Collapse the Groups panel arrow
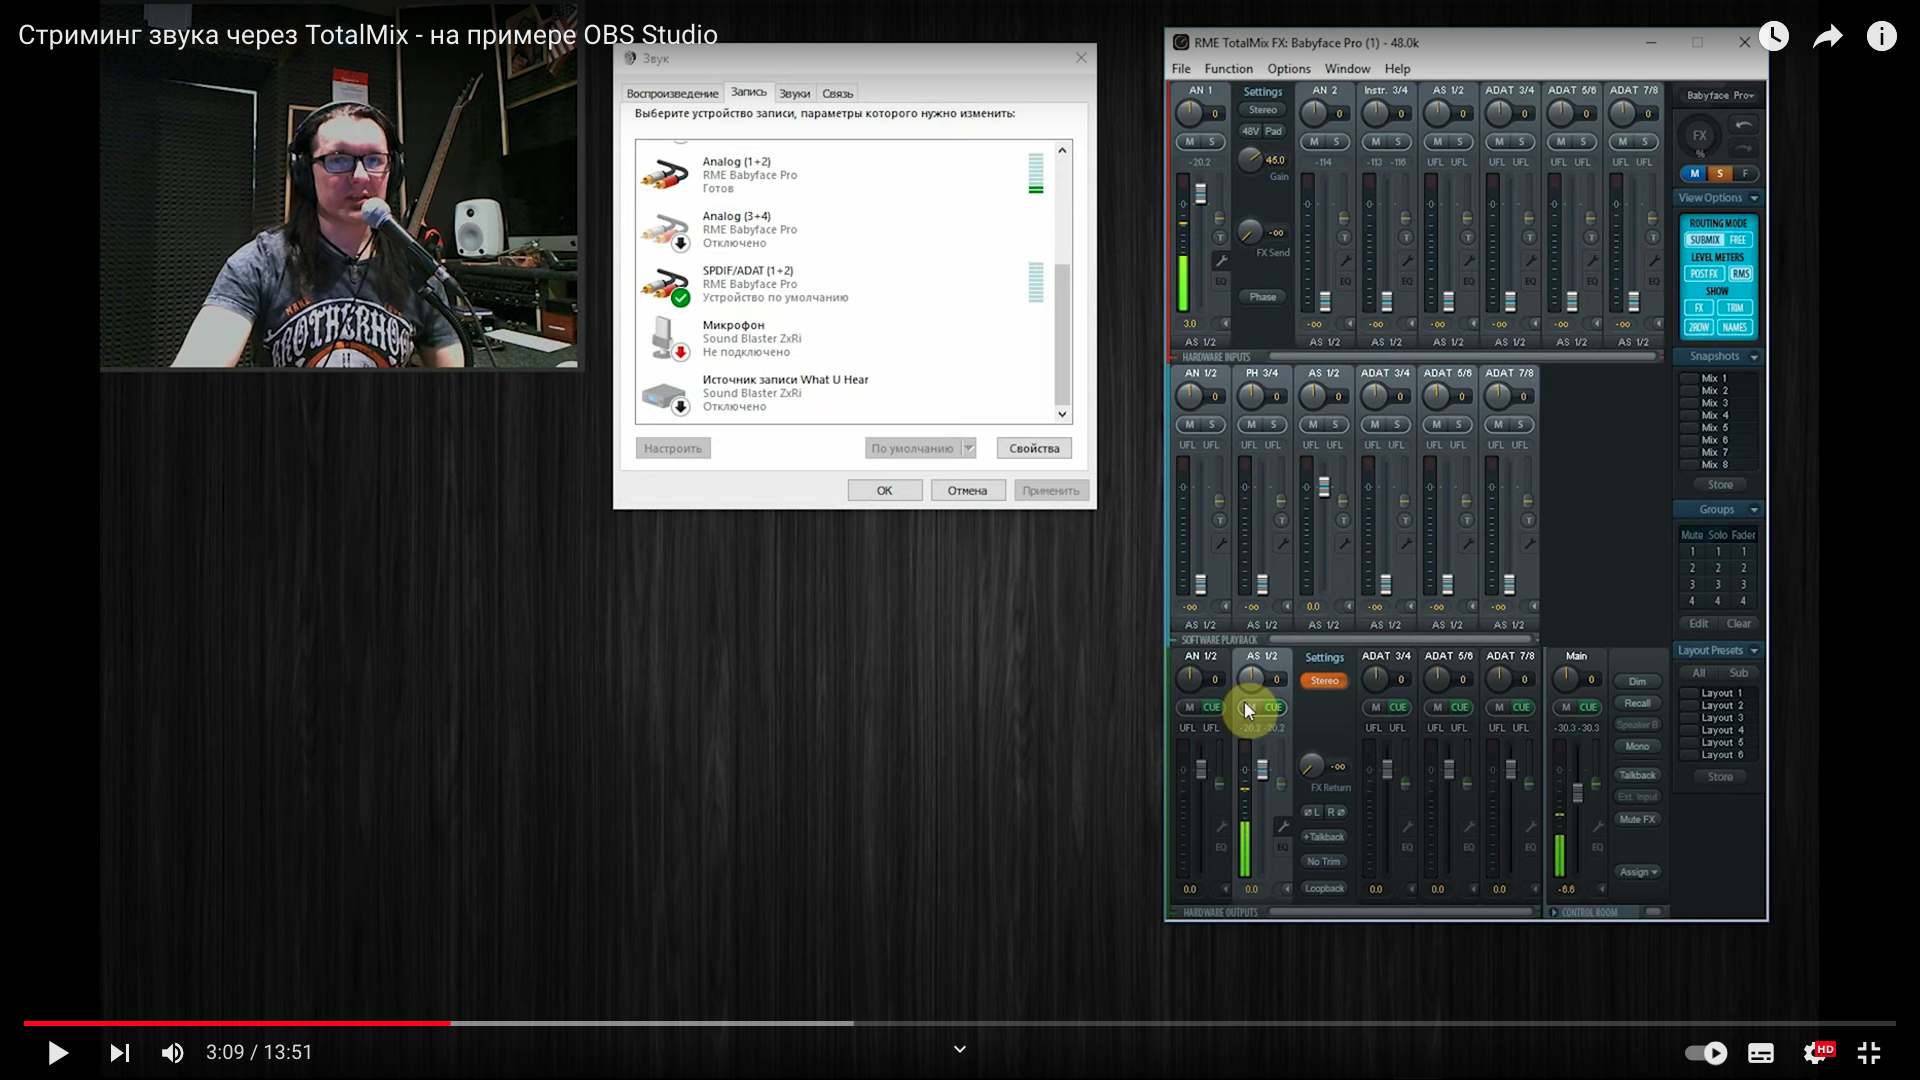The width and height of the screenshot is (1920, 1080). click(1754, 510)
